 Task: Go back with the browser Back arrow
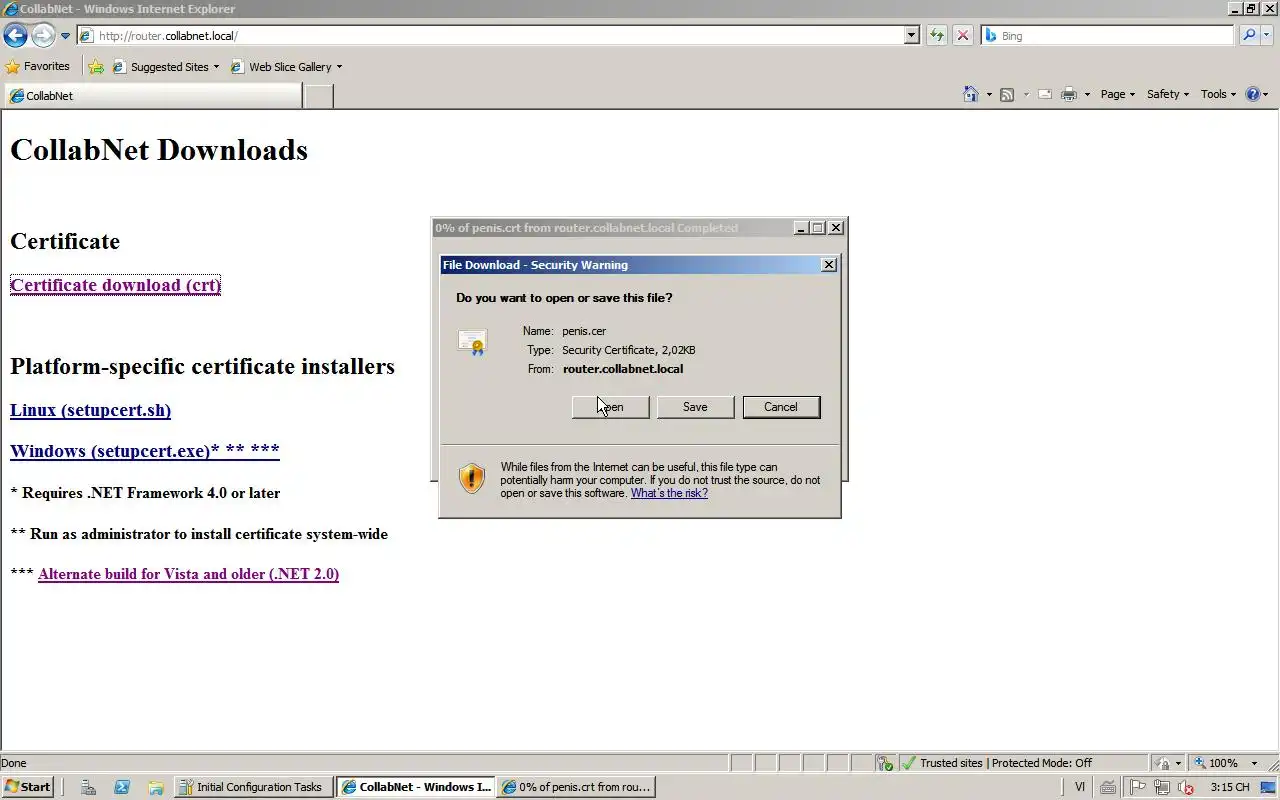coord(15,36)
